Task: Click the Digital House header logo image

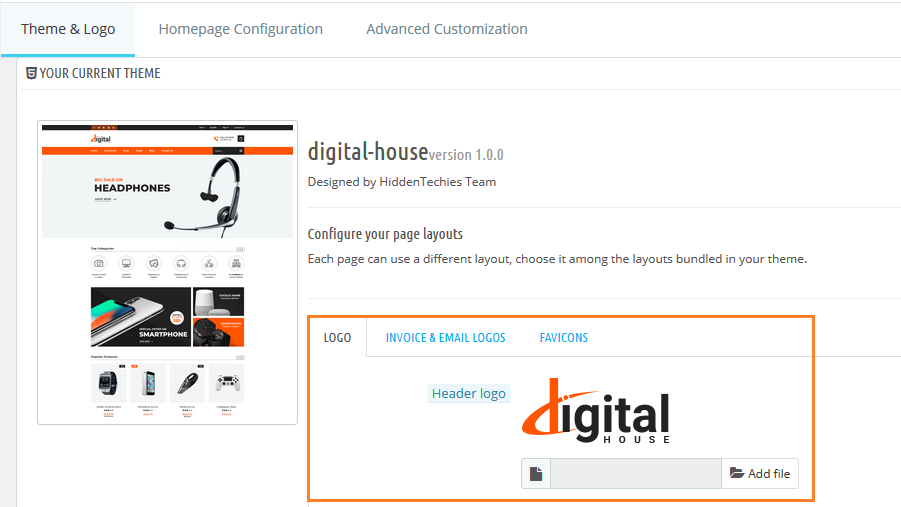Action: click(x=596, y=412)
